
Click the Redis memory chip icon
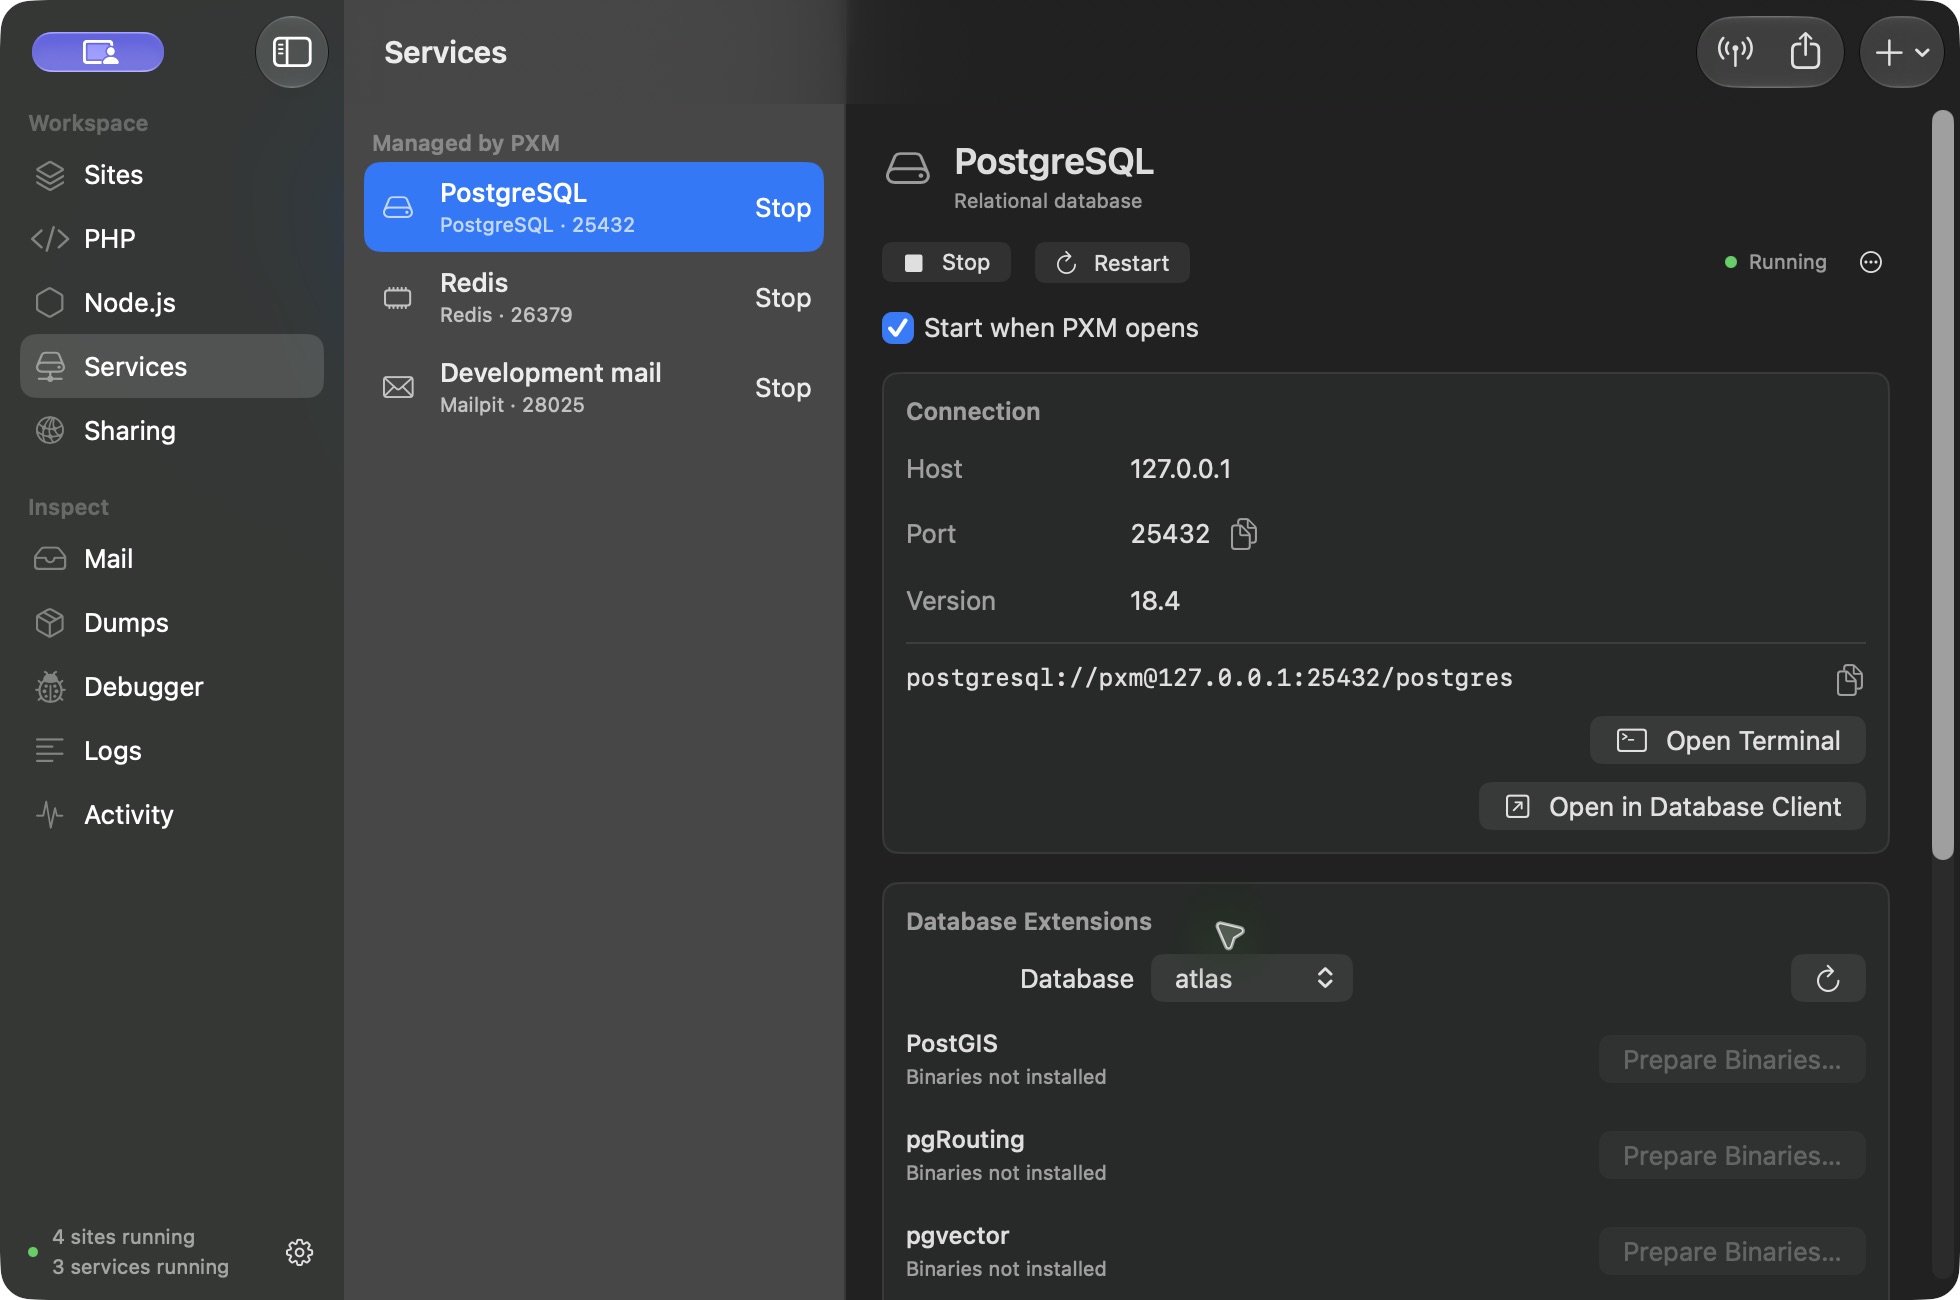pos(398,298)
